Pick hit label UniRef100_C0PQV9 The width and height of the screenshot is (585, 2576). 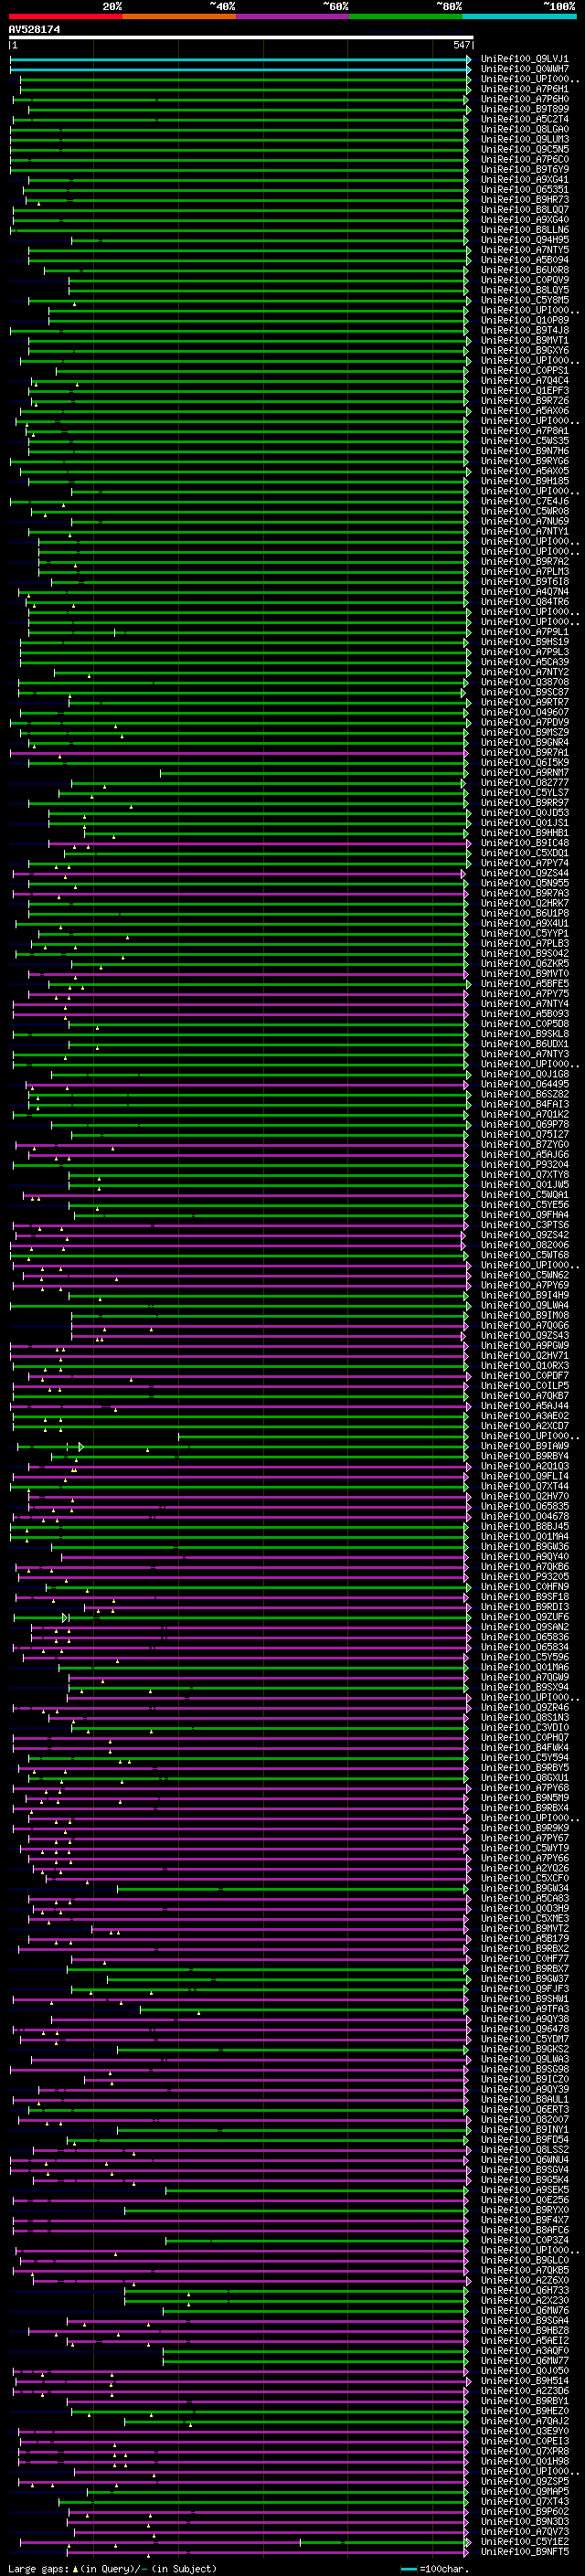[524, 280]
